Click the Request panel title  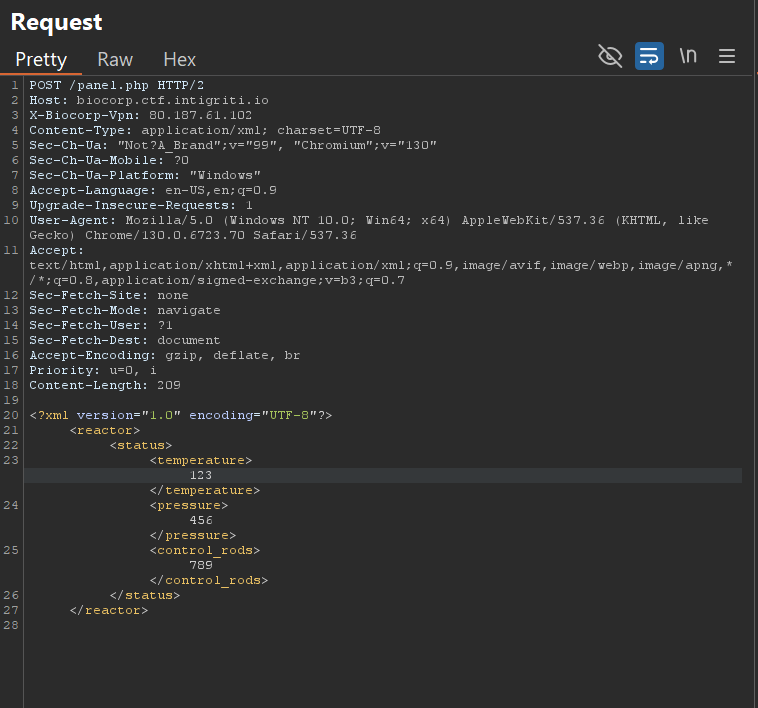[x=57, y=21]
